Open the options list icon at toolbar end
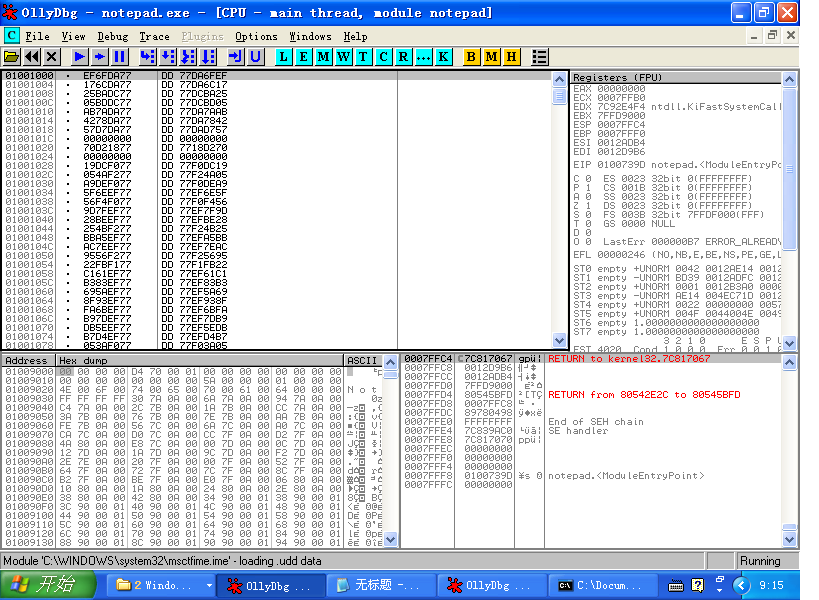 point(540,56)
